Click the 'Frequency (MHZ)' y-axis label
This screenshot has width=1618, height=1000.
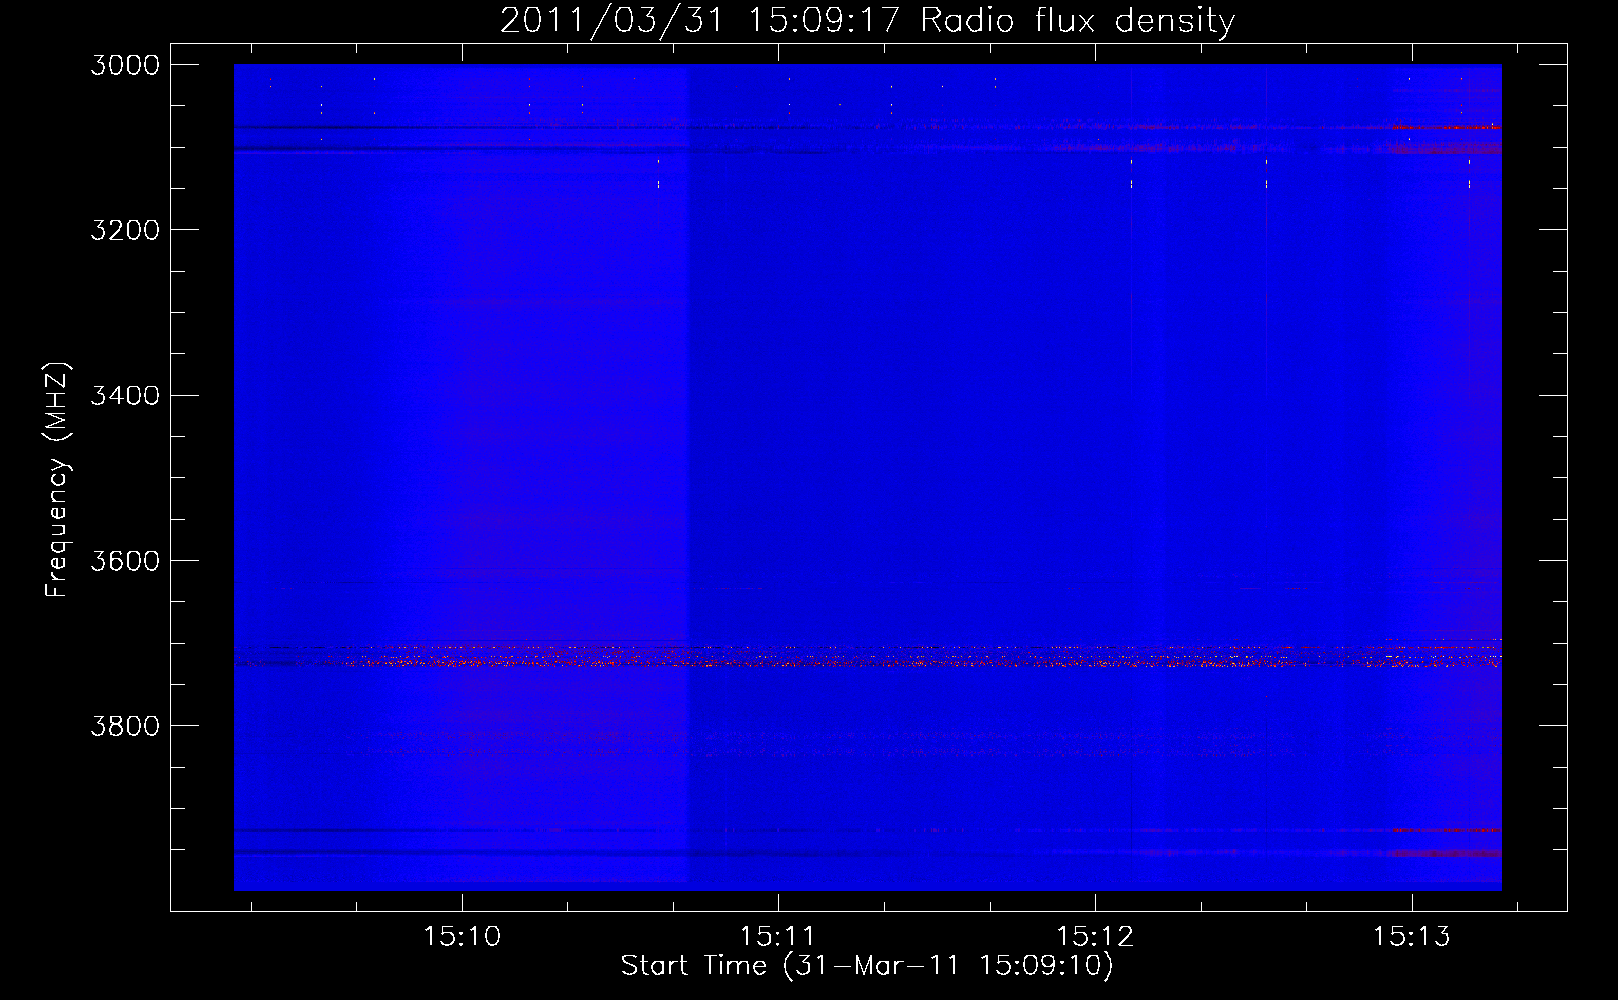point(57,480)
